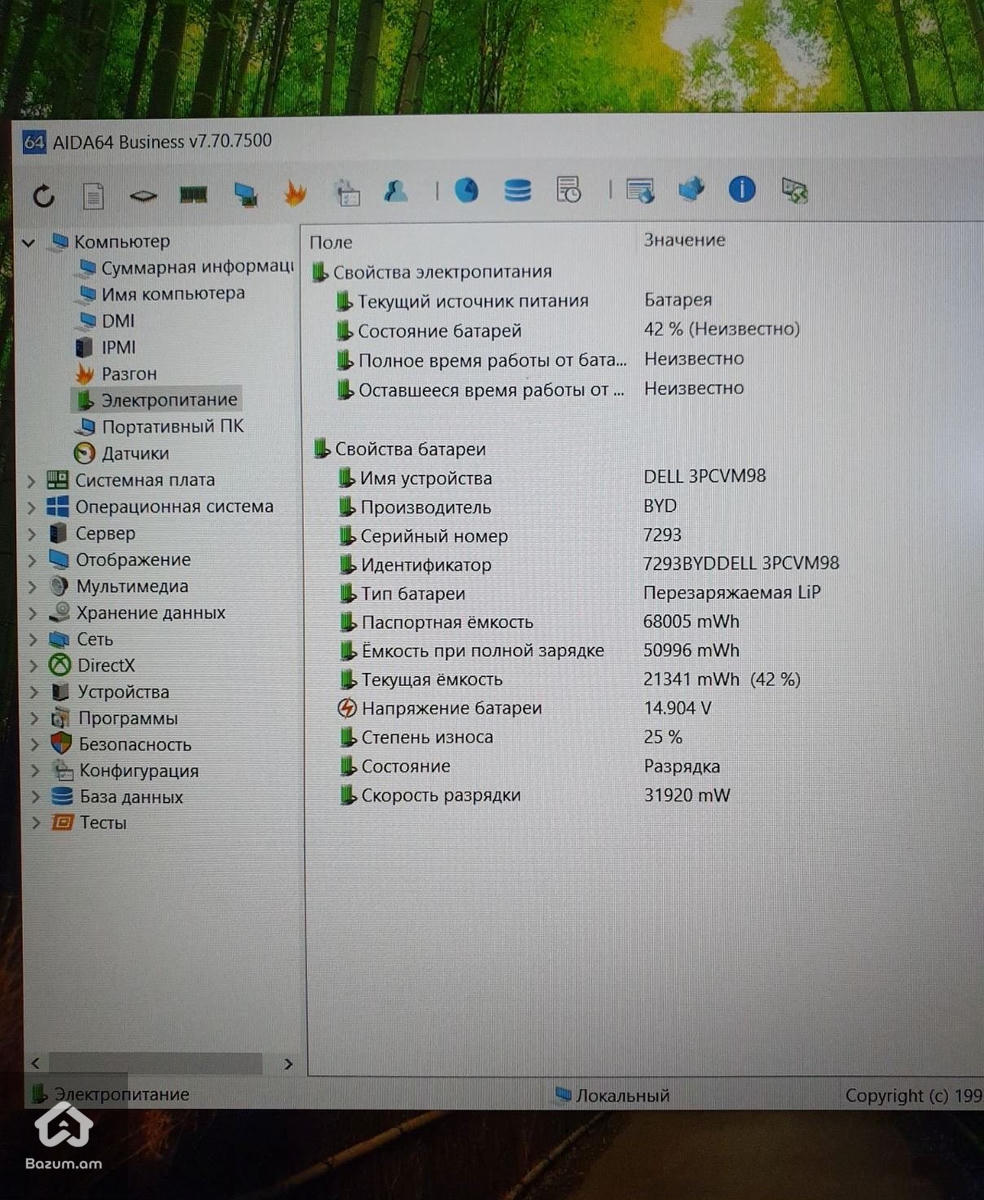Viewport: 984px width, 1200px height.
Task: Expand the Хранение данных node arrow
Action: [34, 613]
